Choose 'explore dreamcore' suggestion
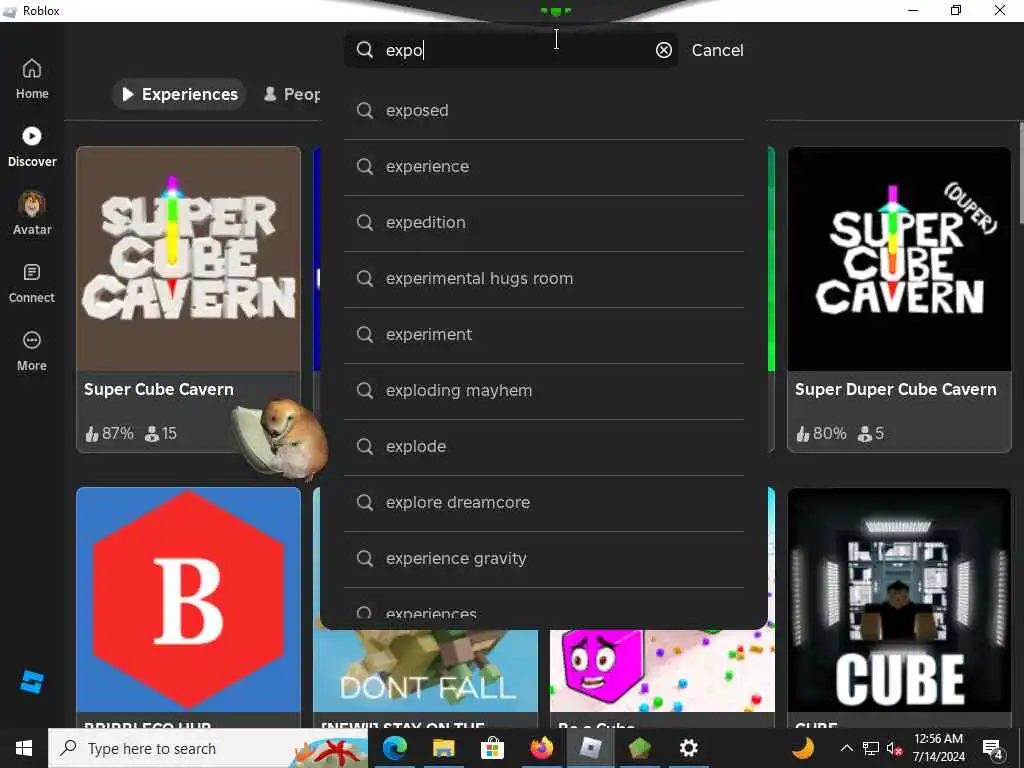This screenshot has width=1024, height=768. [544, 503]
